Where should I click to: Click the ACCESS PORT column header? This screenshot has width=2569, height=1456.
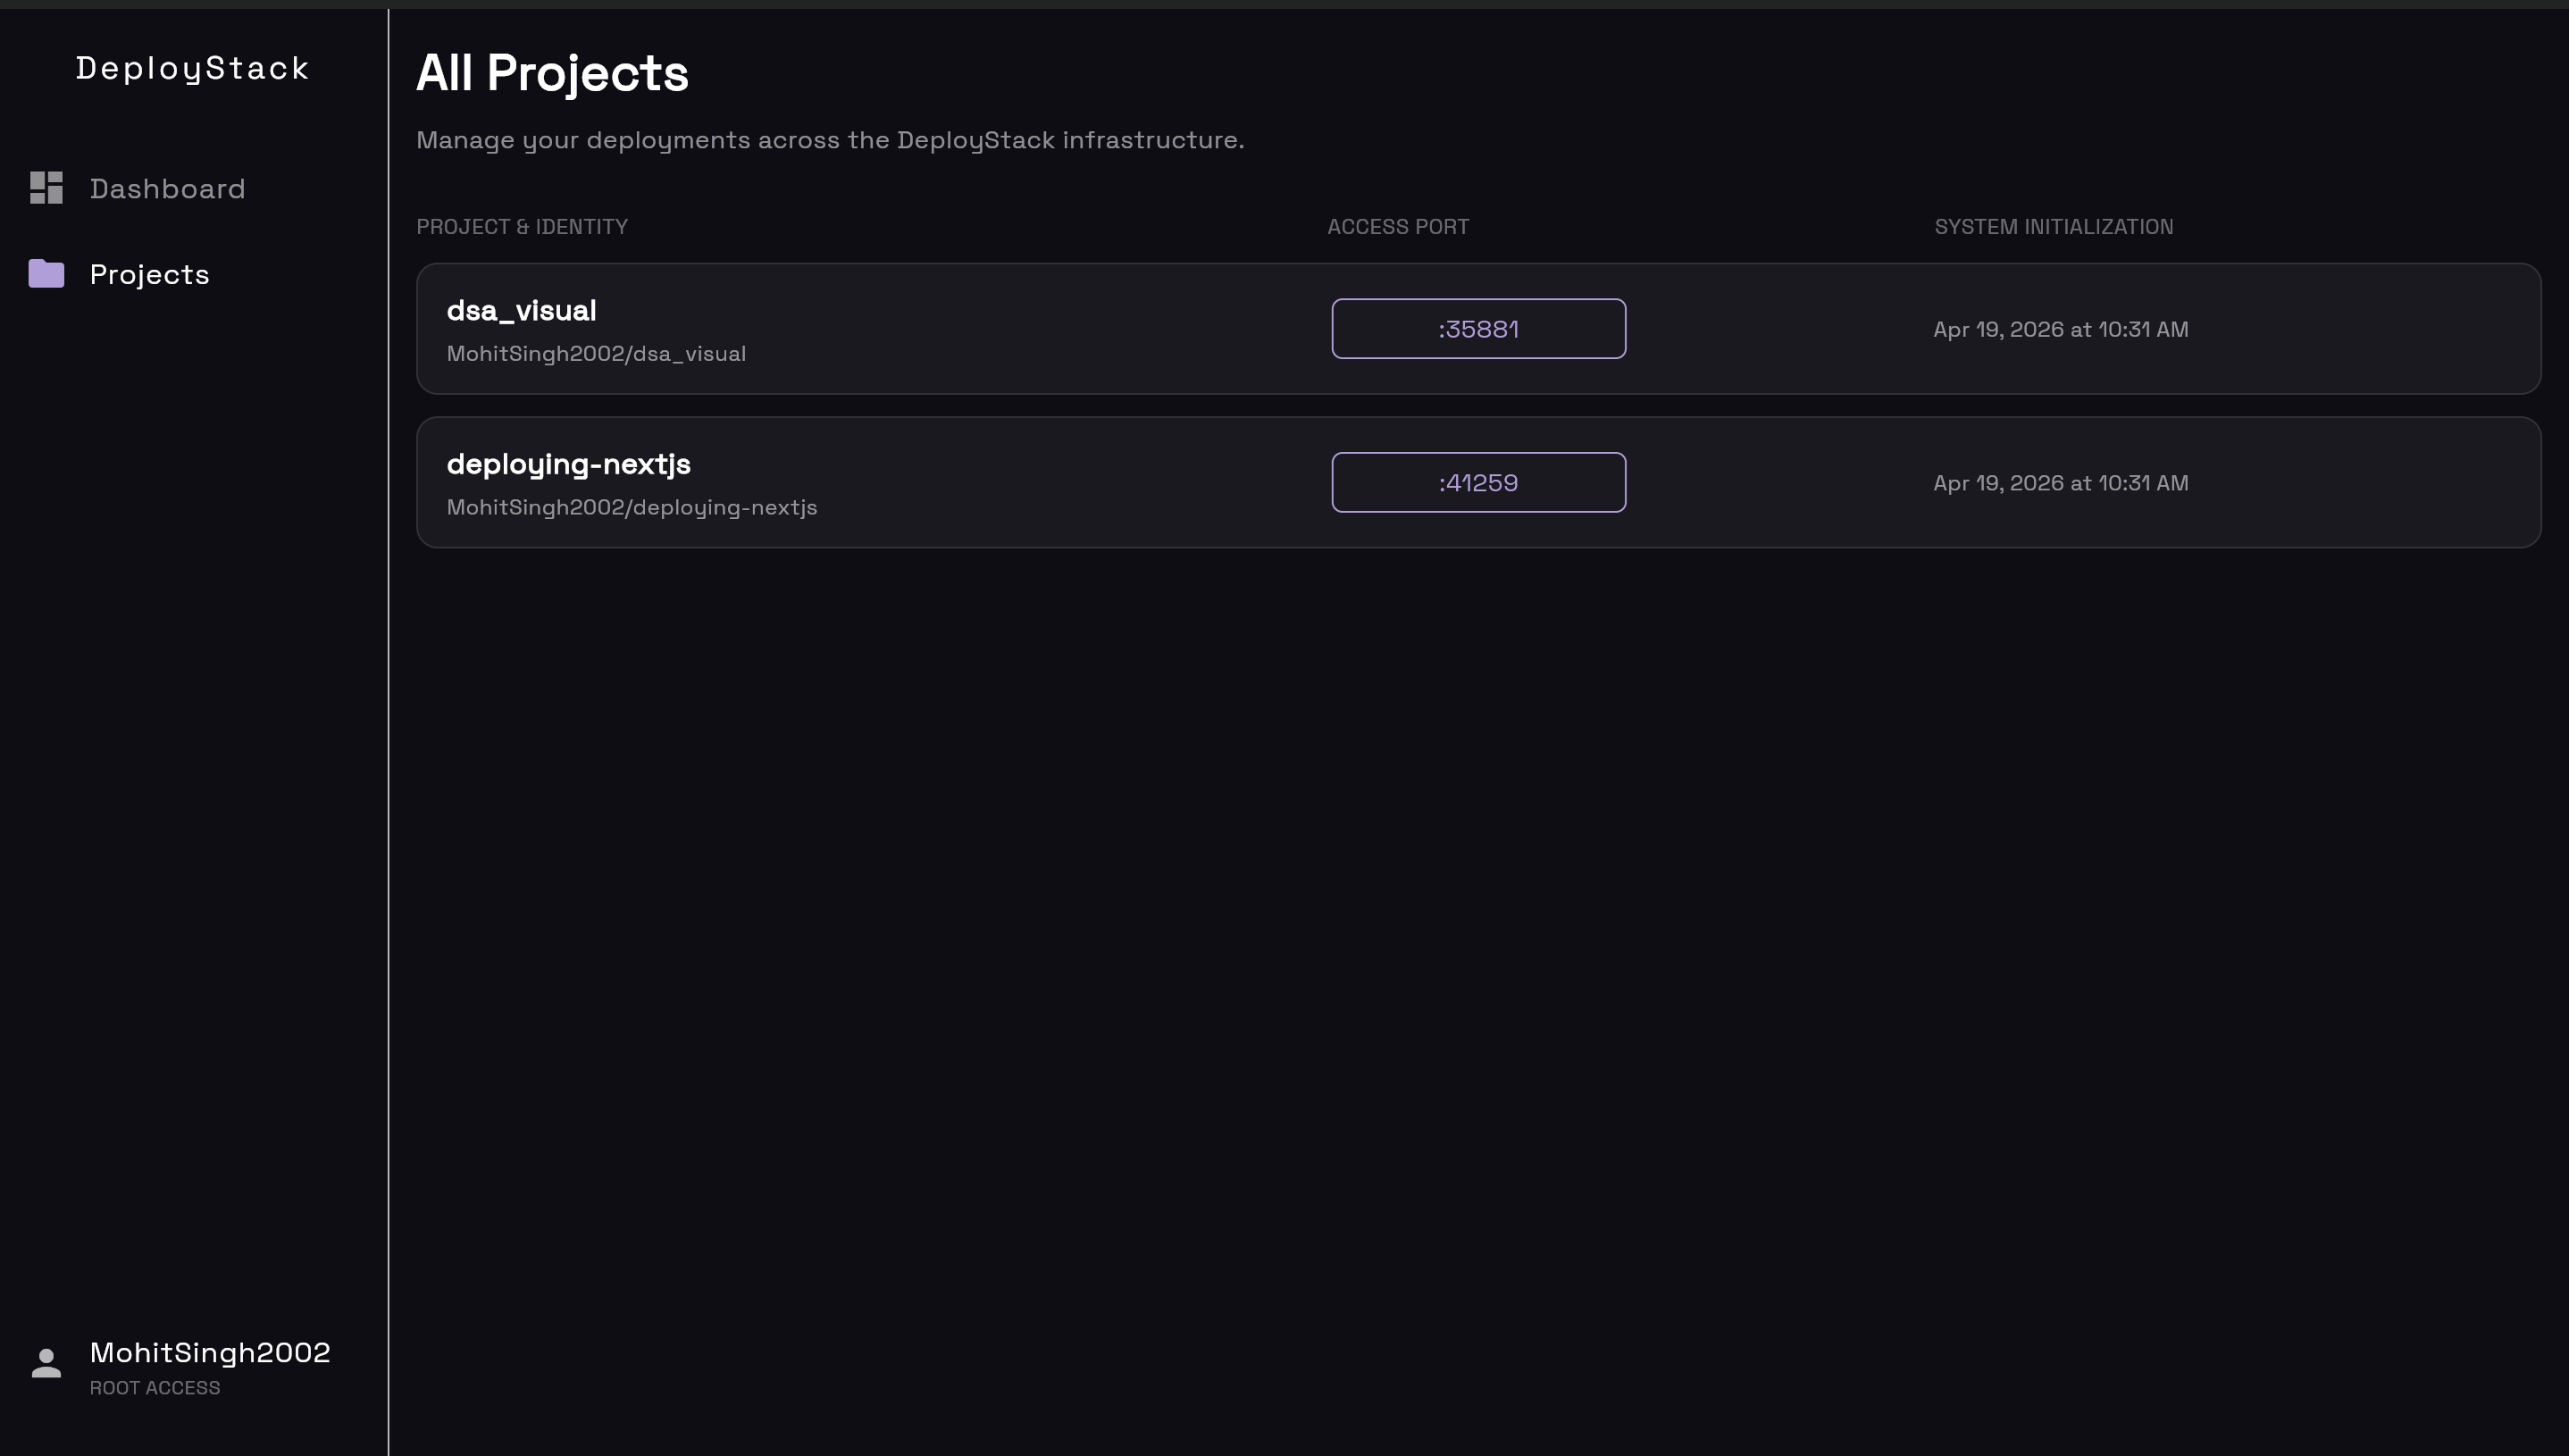click(x=1398, y=226)
